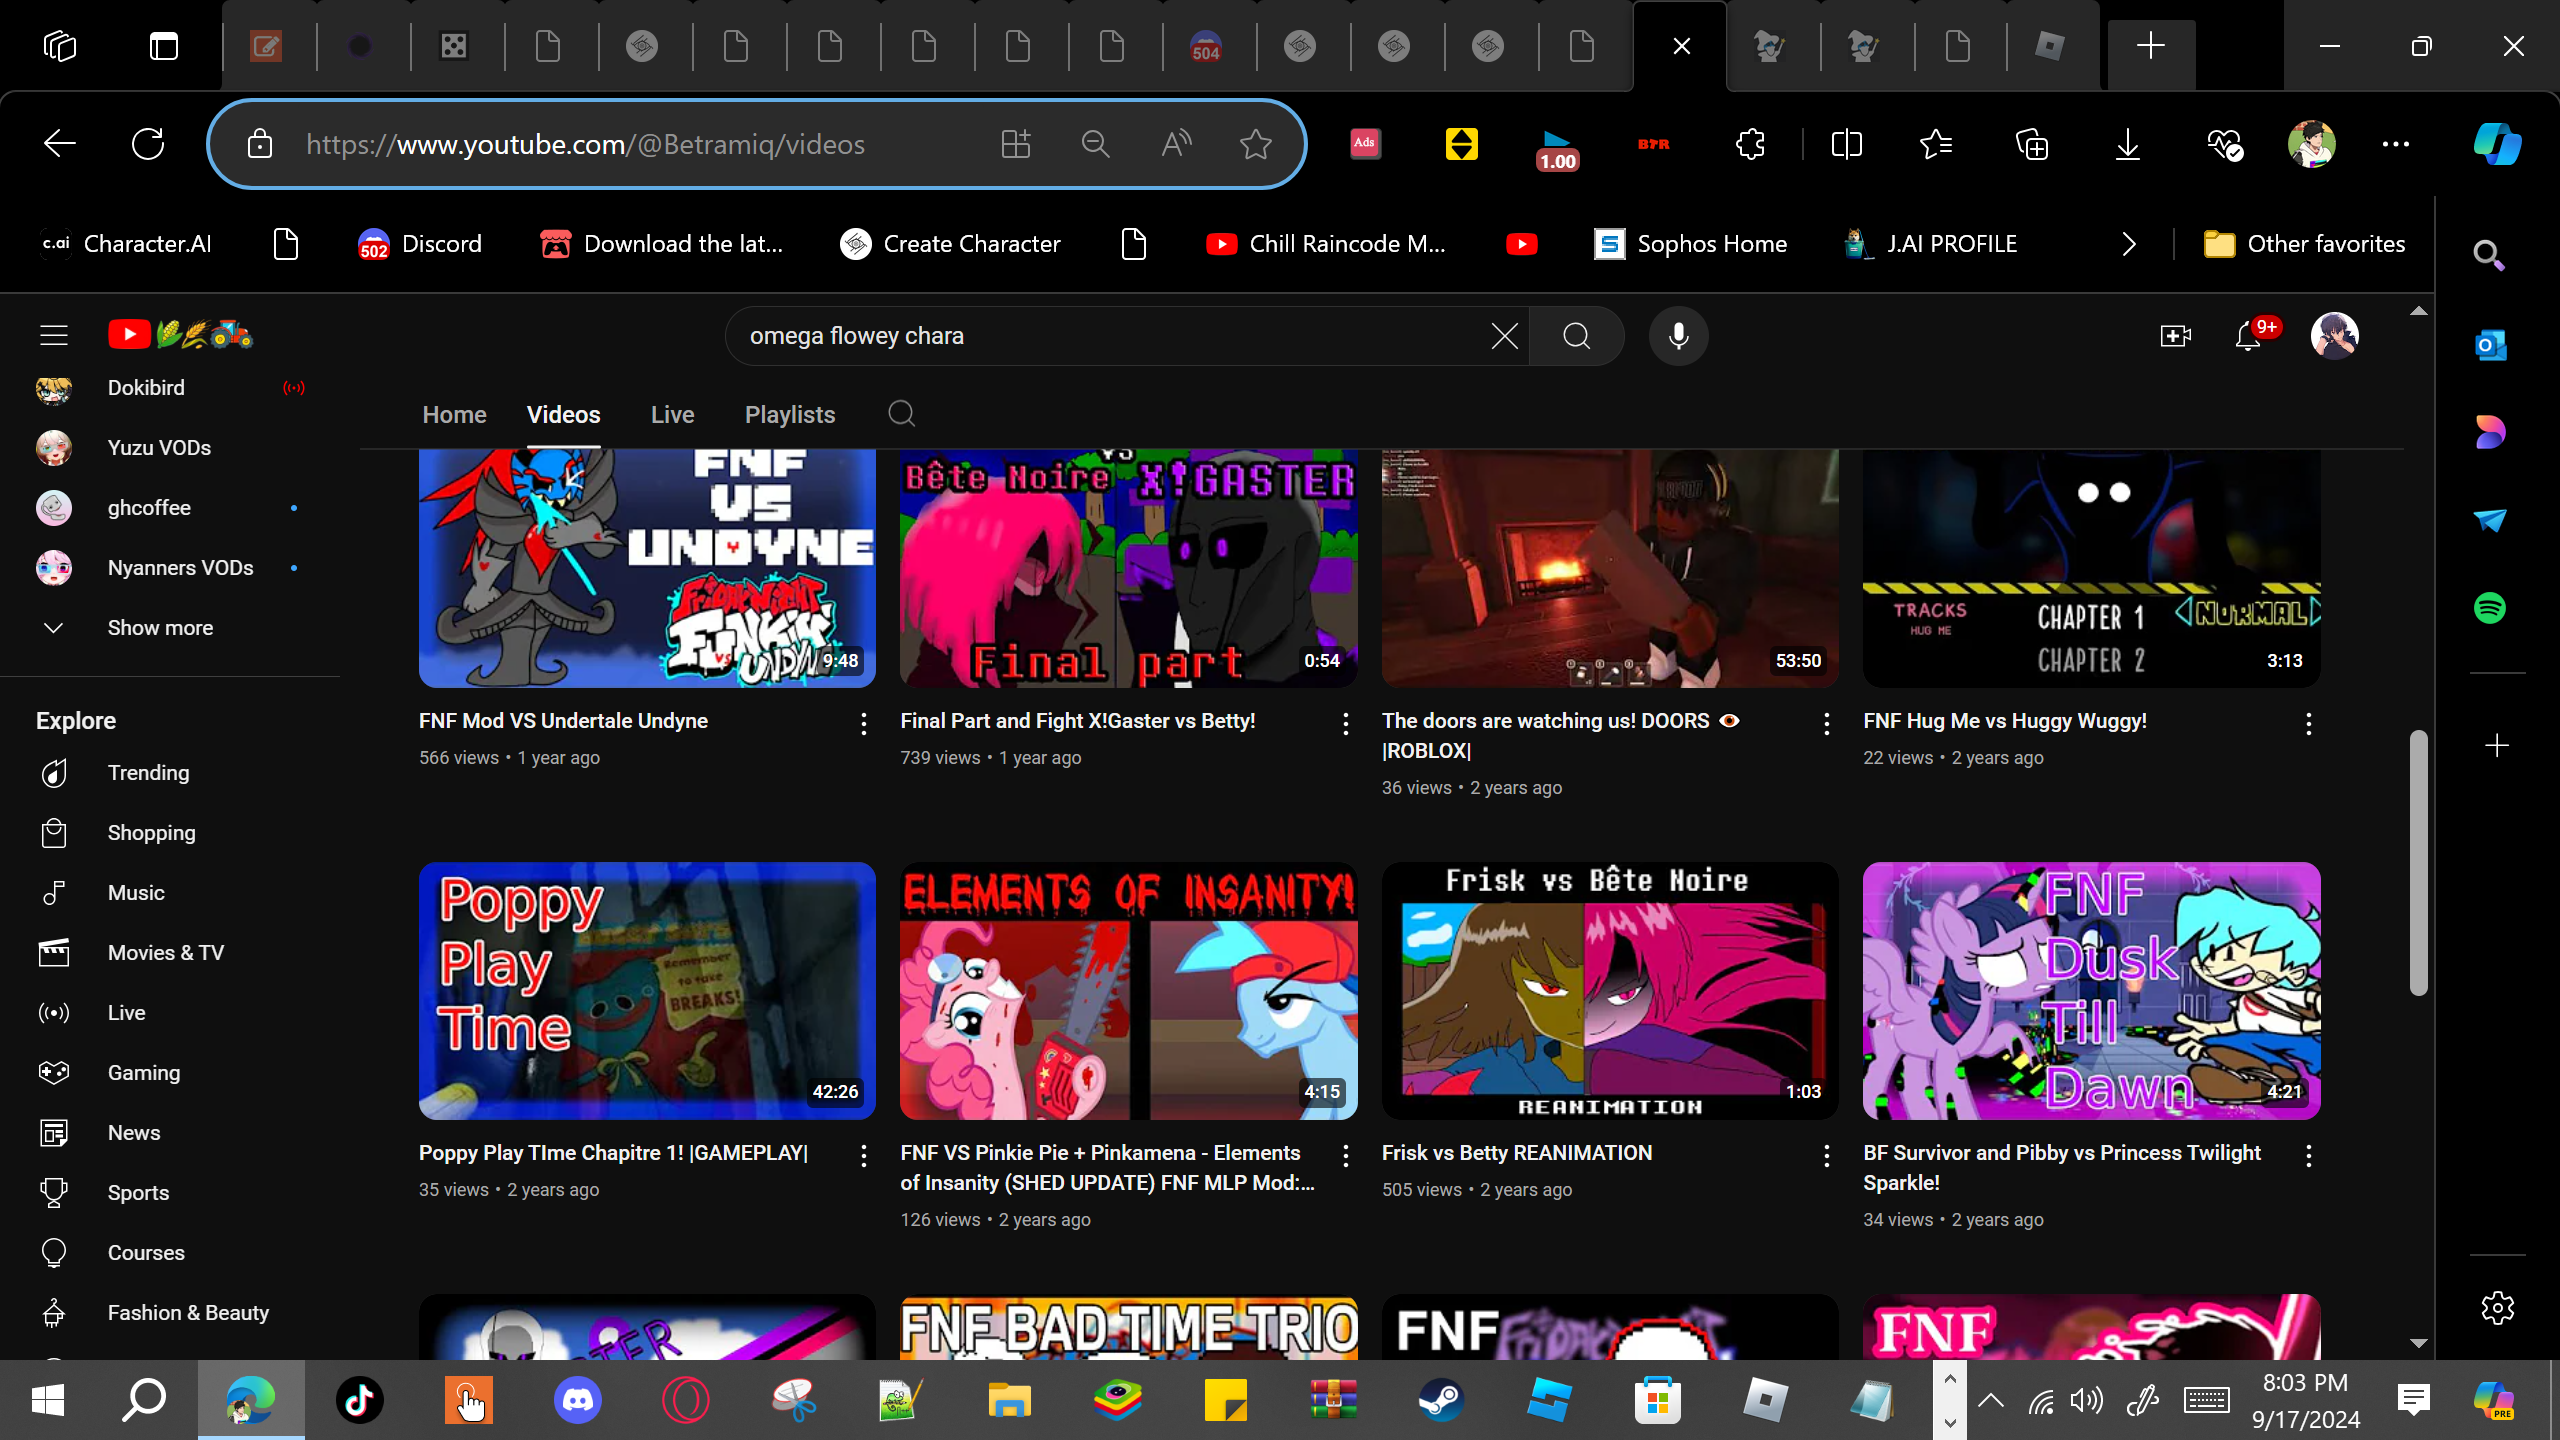Click the Create video camera icon

tap(2174, 336)
